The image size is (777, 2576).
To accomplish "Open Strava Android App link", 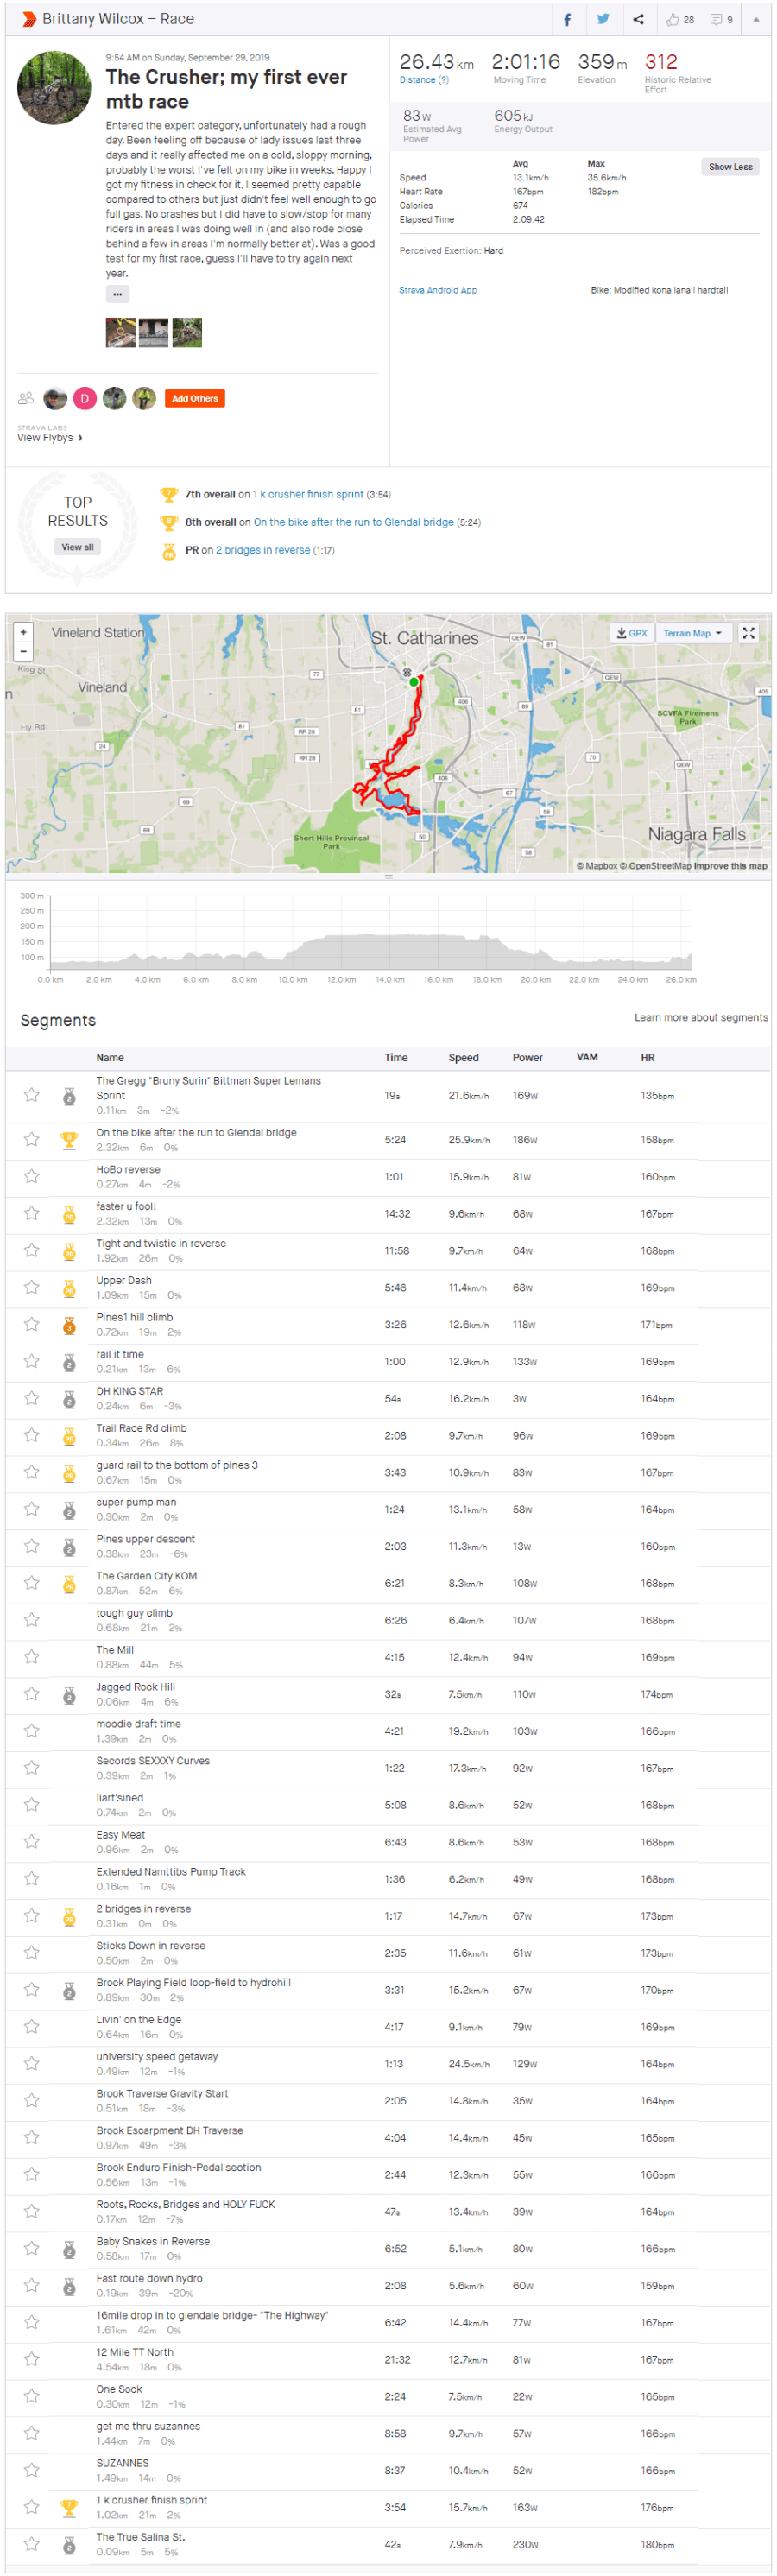I will [x=438, y=290].
